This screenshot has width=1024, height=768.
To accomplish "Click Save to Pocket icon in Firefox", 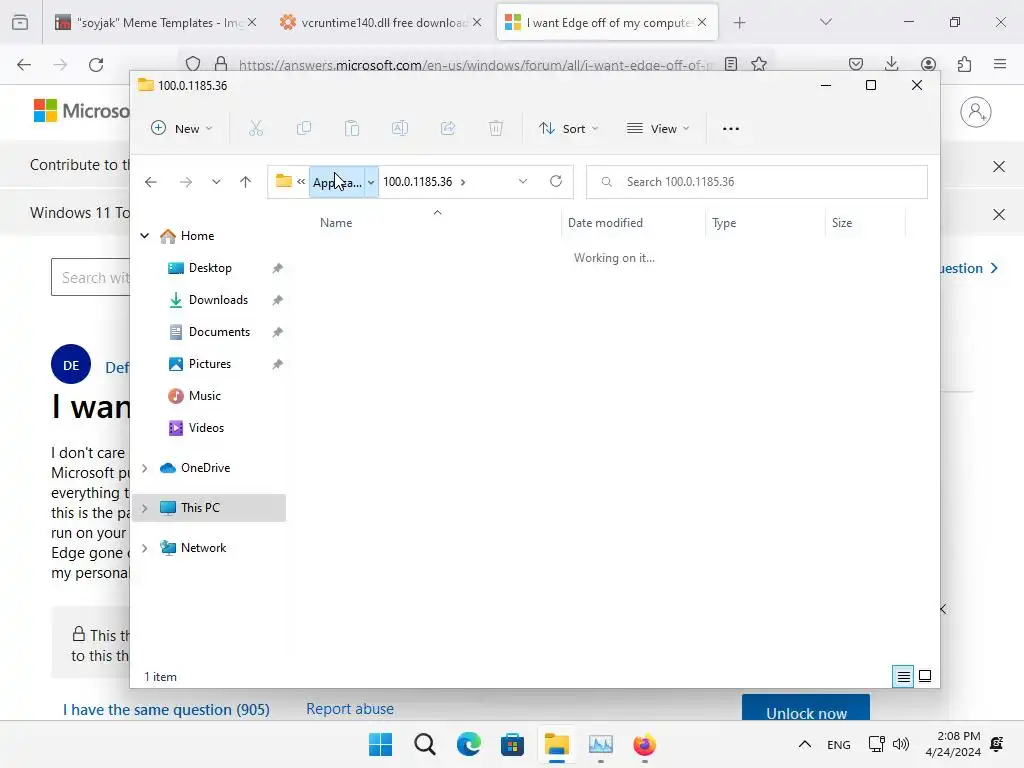I will click(856, 63).
